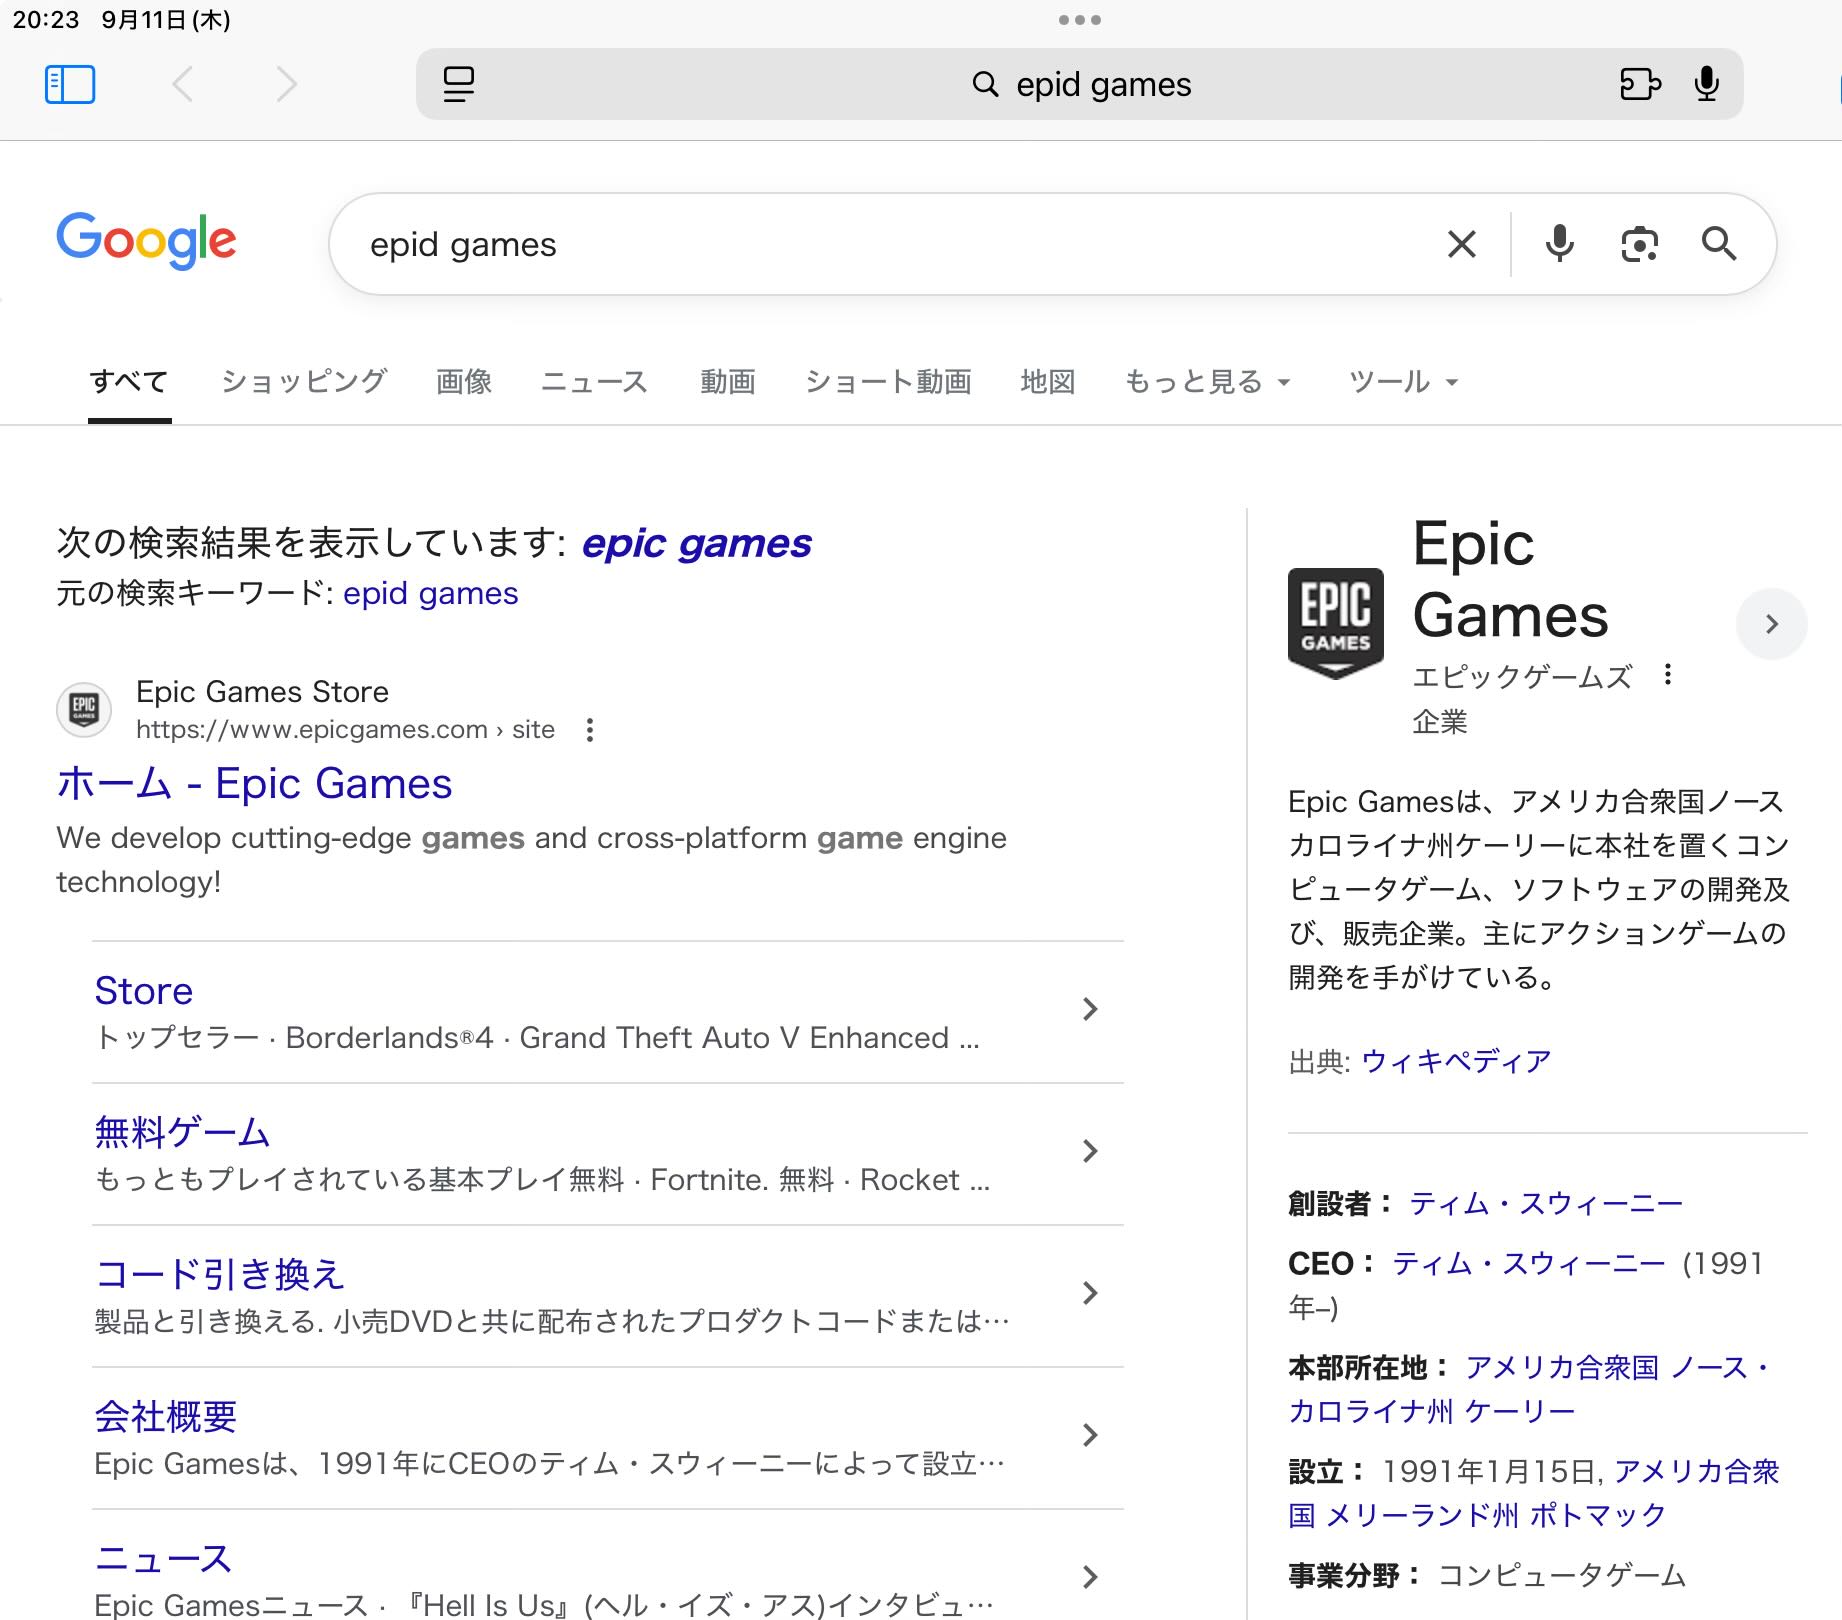1842x1620 pixels.
Task: Open more options beside エピックゲームズ
Action: coord(1667,675)
